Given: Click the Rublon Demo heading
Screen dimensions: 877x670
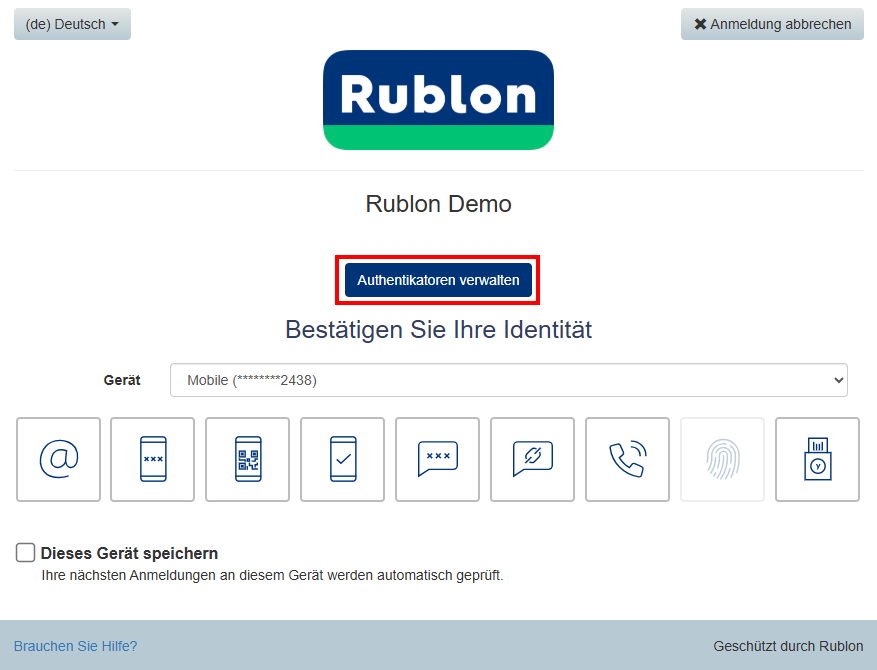Looking at the screenshot, I should pyautogui.click(x=438, y=204).
